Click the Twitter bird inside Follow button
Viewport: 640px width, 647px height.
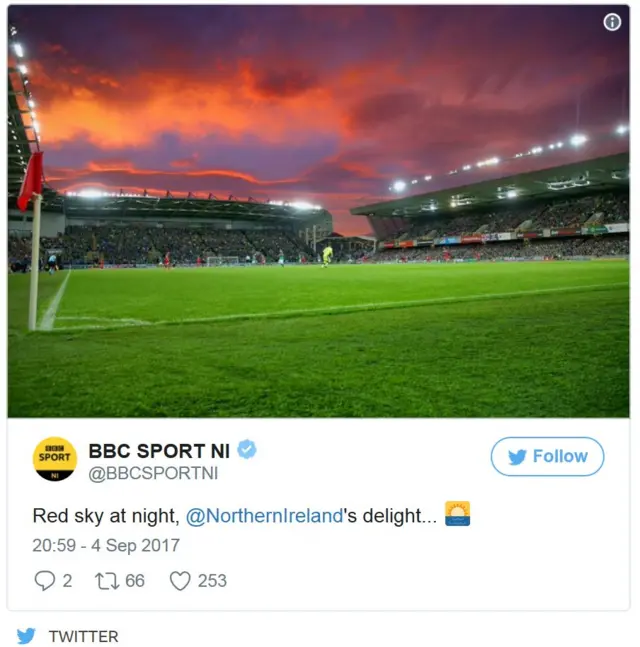pyautogui.click(x=517, y=457)
